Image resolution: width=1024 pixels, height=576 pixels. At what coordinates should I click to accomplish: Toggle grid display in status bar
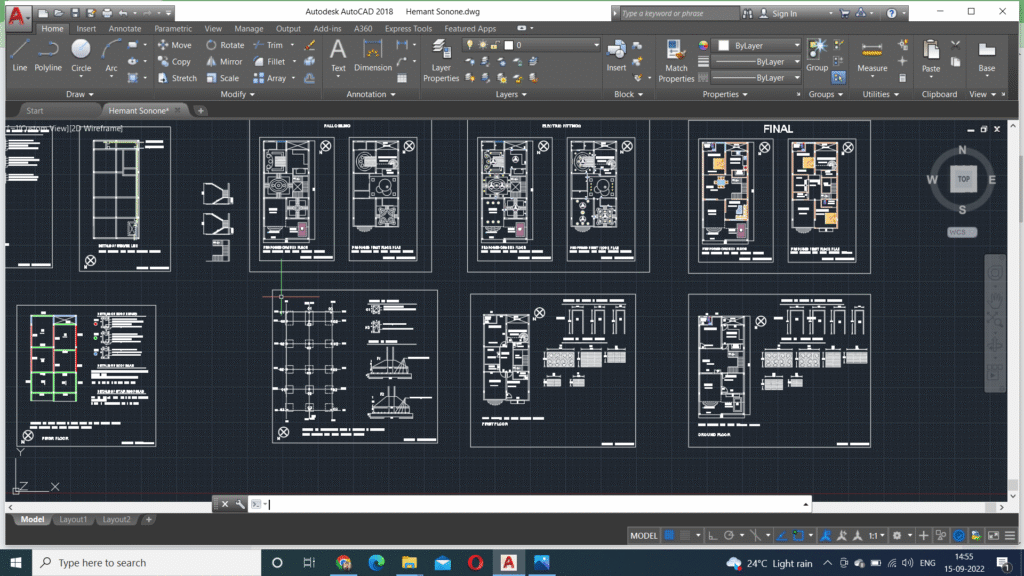[669, 536]
